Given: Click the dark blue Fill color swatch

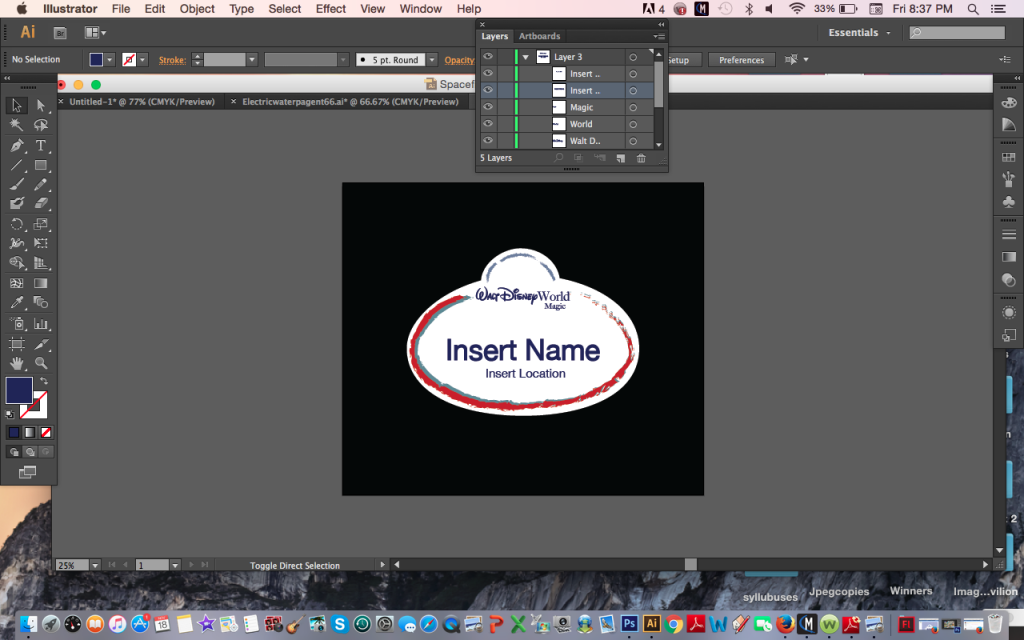Looking at the screenshot, I should coord(19,390).
